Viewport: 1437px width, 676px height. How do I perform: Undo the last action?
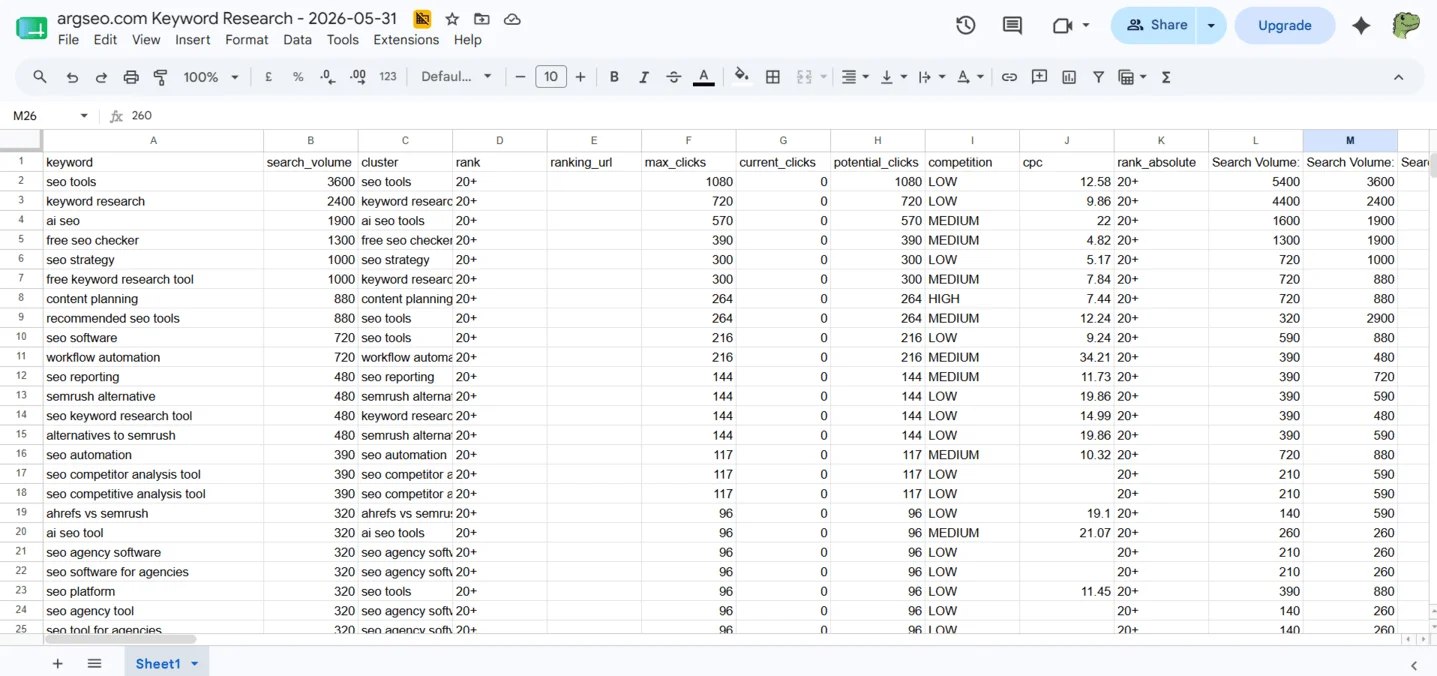[72, 77]
